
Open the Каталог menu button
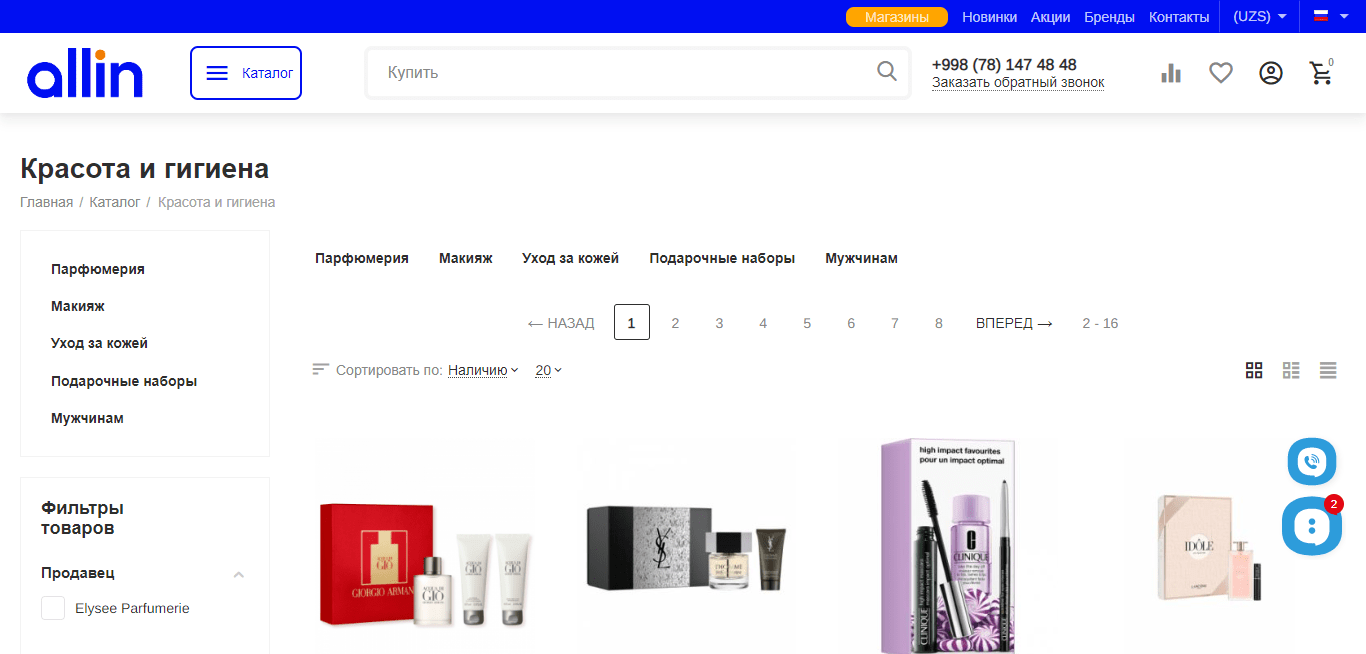(x=246, y=73)
